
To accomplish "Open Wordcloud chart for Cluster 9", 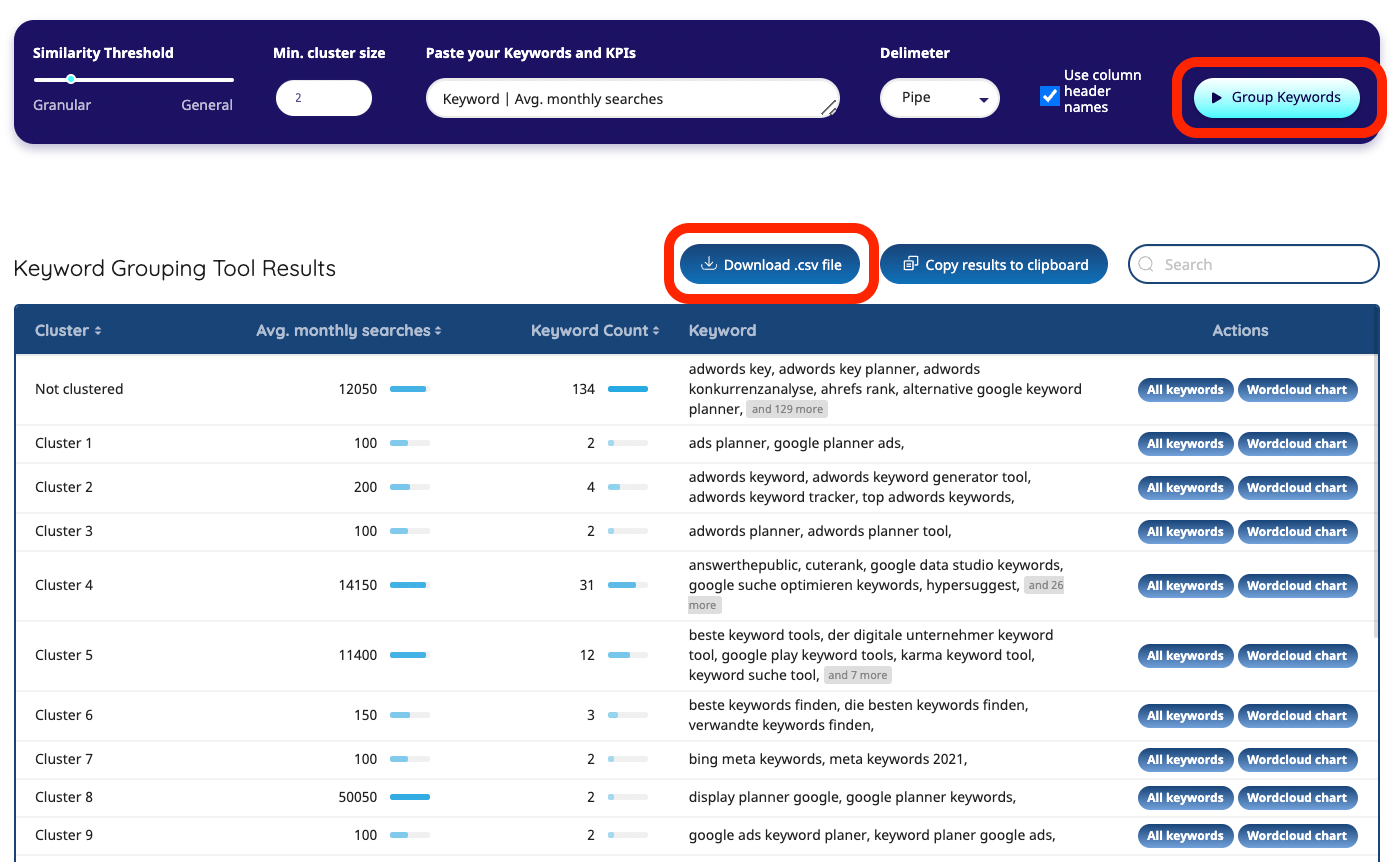I will (1297, 836).
